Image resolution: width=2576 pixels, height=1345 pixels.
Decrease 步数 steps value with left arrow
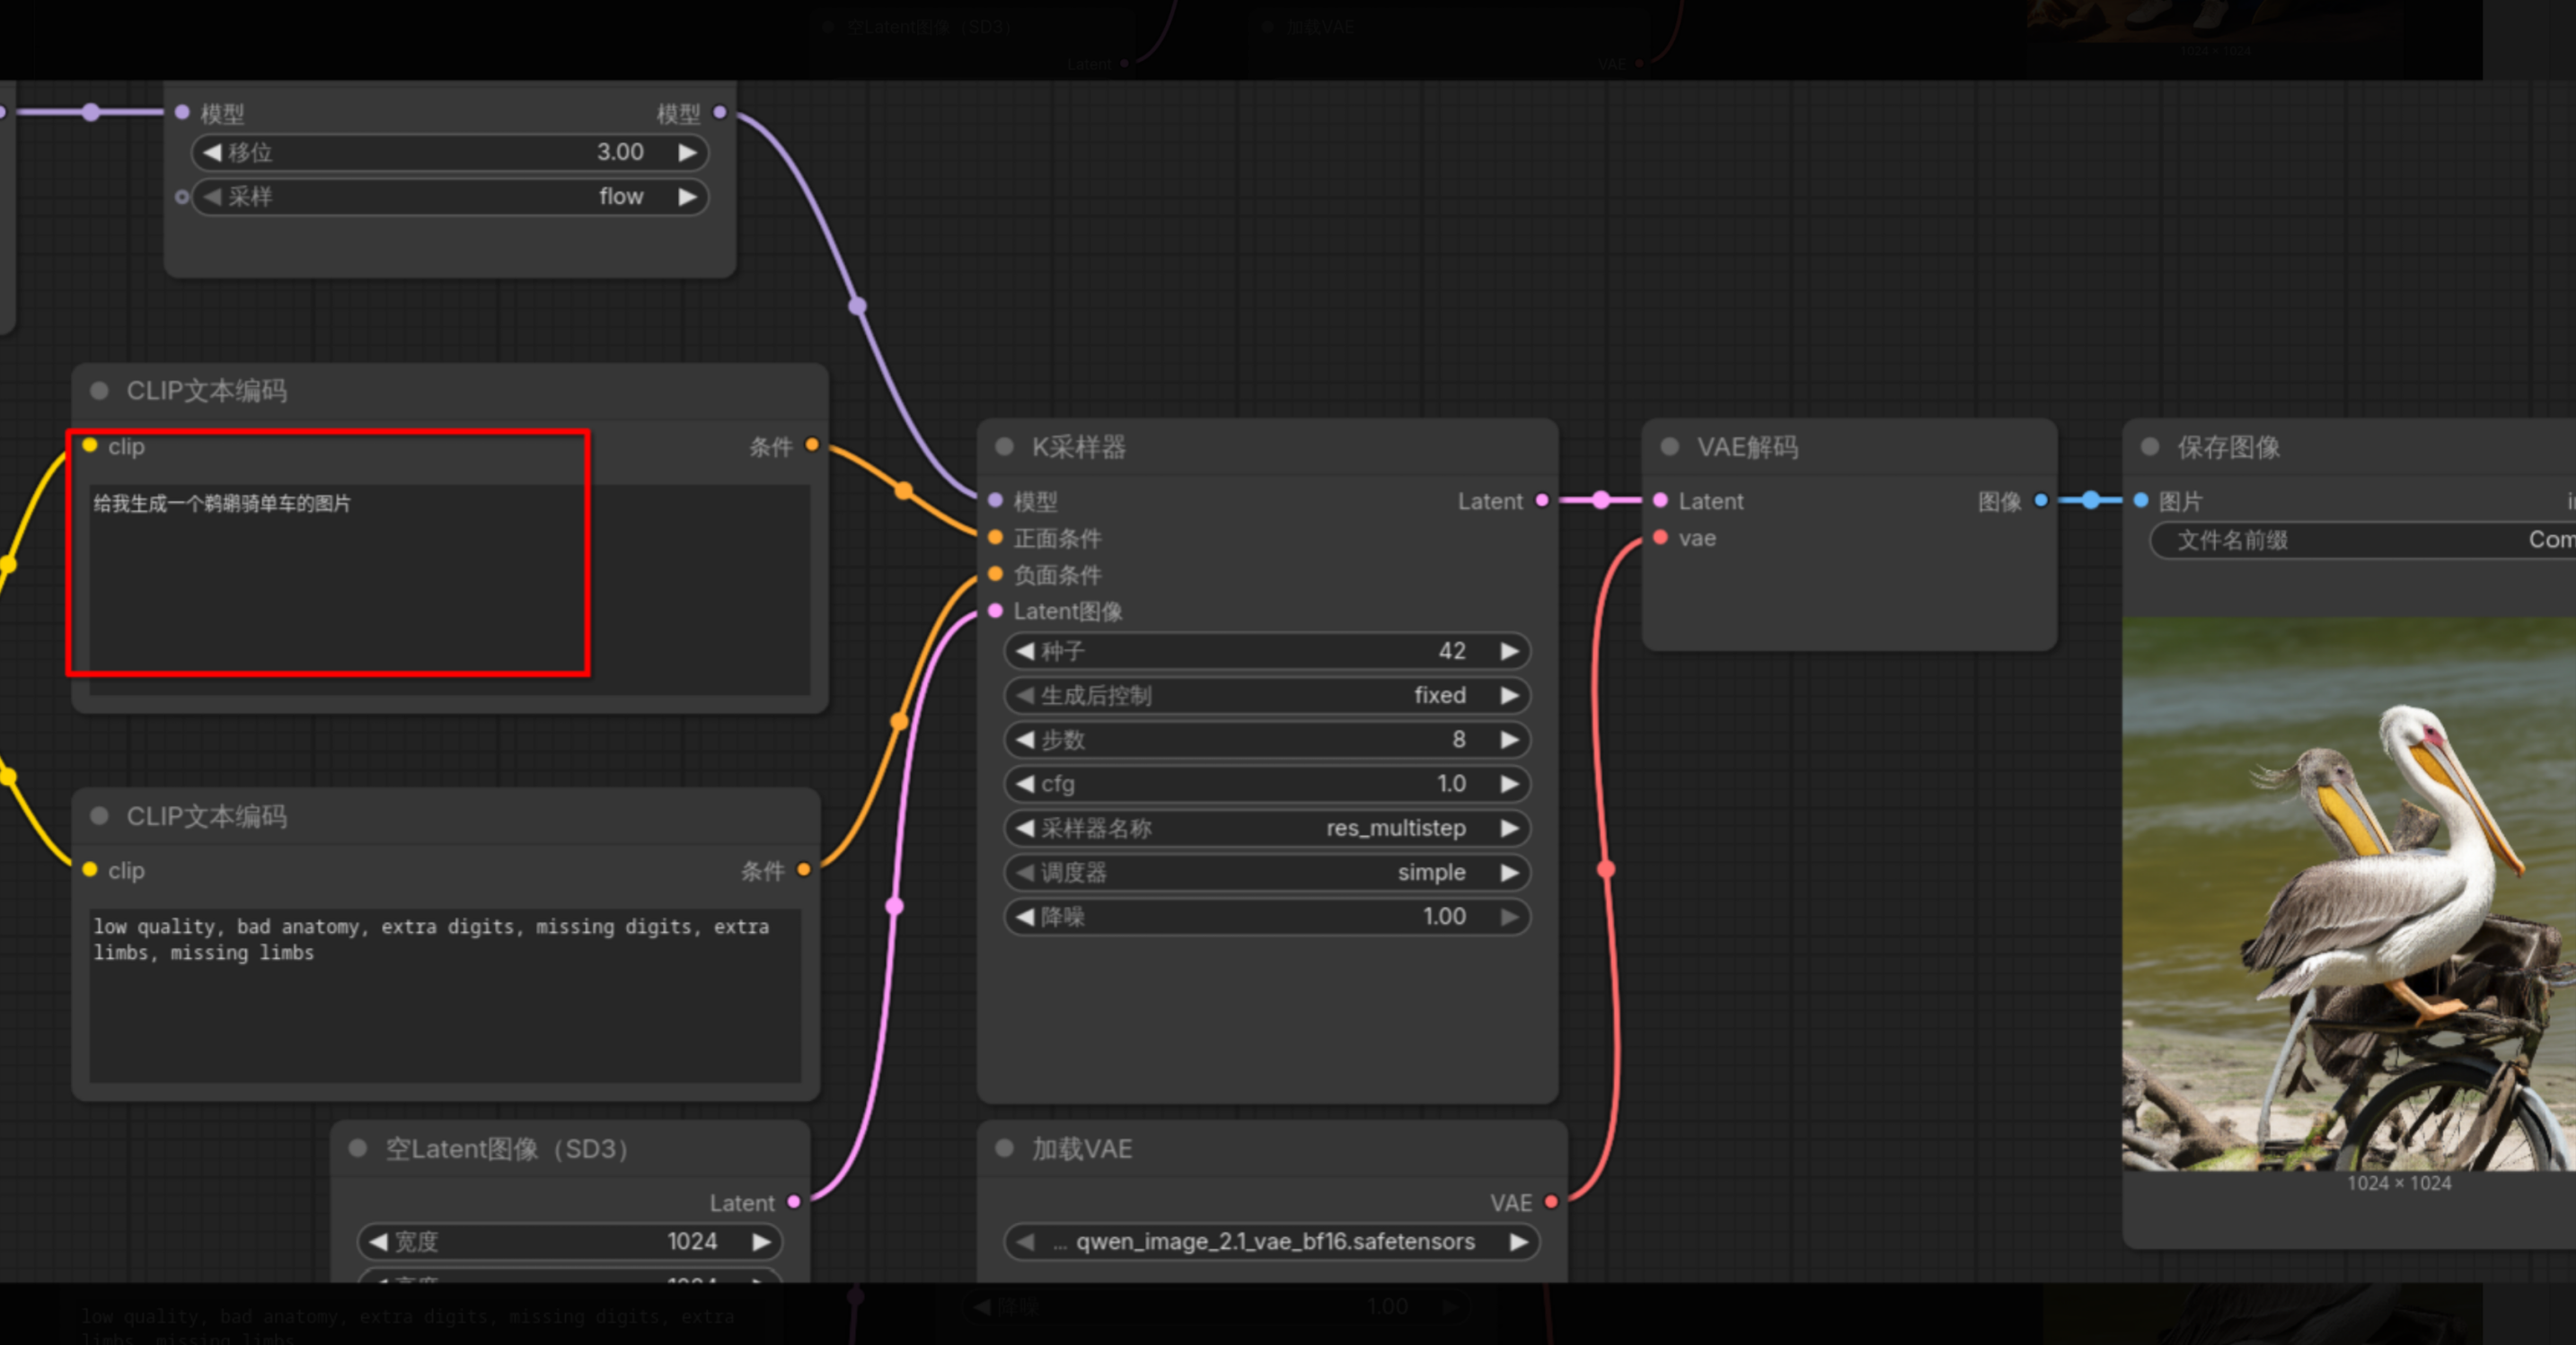(1024, 740)
